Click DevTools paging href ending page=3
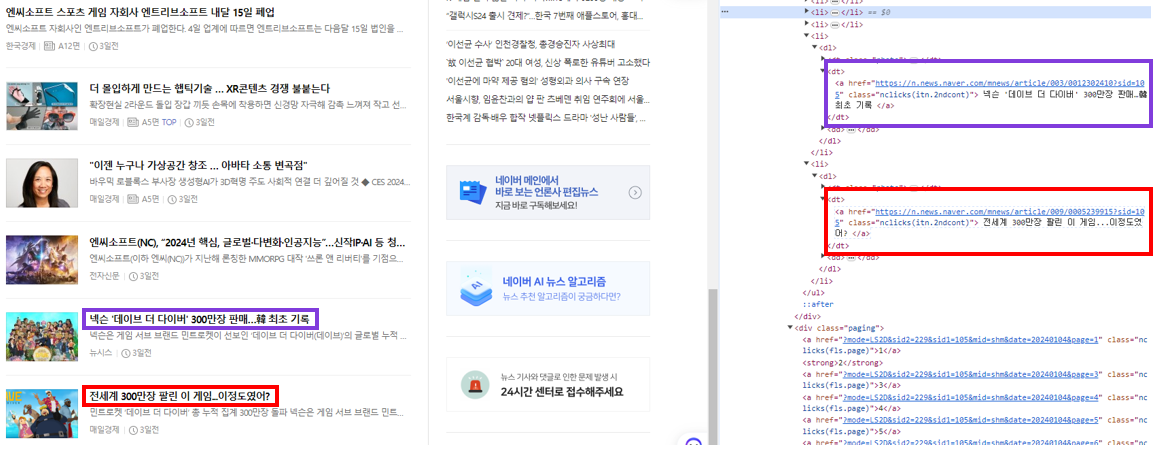 (972, 375)
